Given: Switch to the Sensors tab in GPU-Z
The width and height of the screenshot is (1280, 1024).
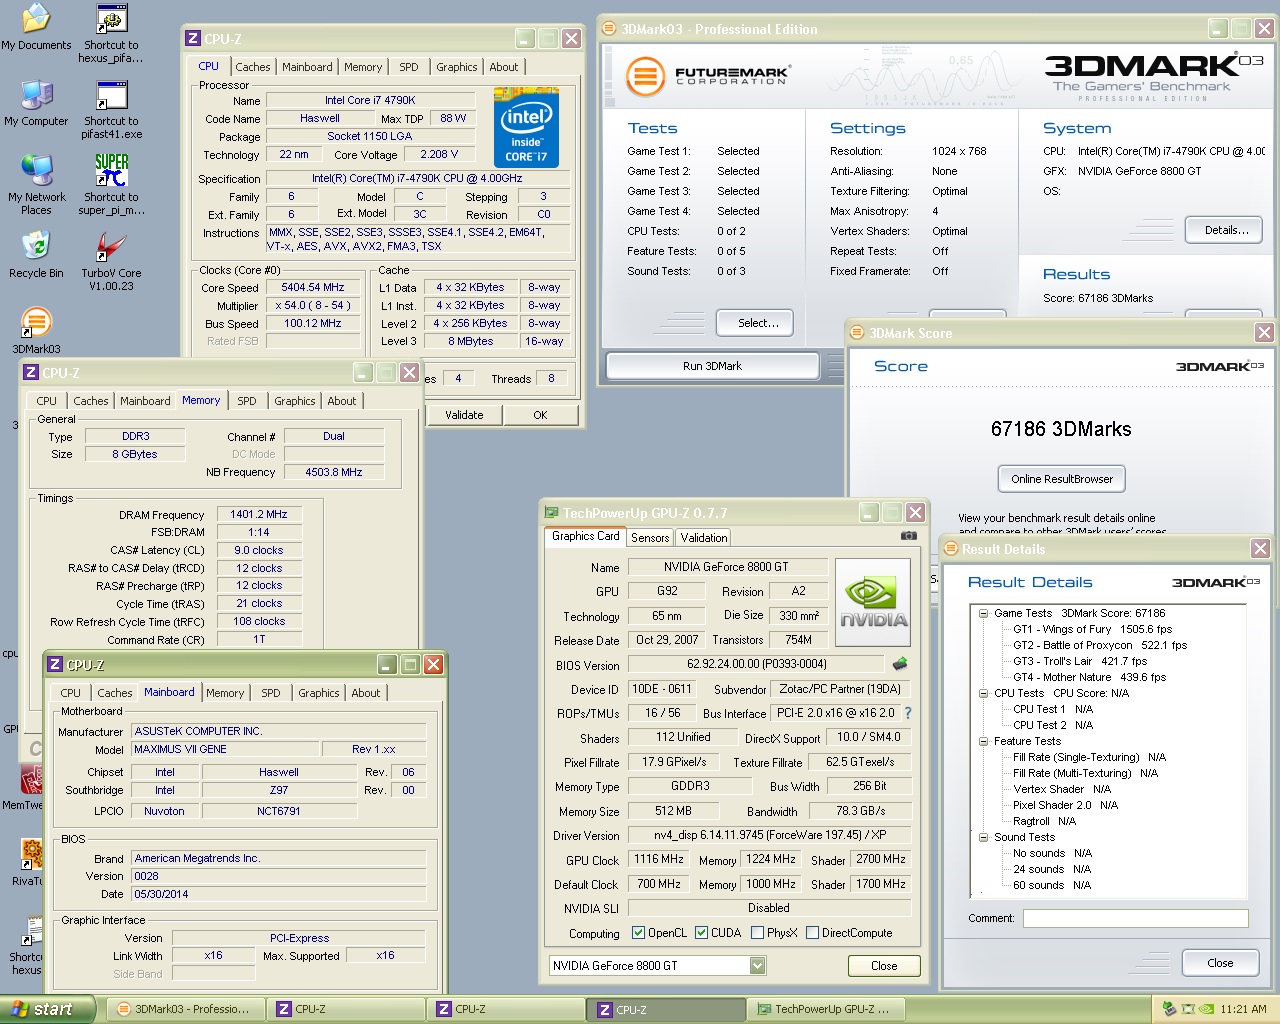Looking at the screenshot, I should [650, 538].
